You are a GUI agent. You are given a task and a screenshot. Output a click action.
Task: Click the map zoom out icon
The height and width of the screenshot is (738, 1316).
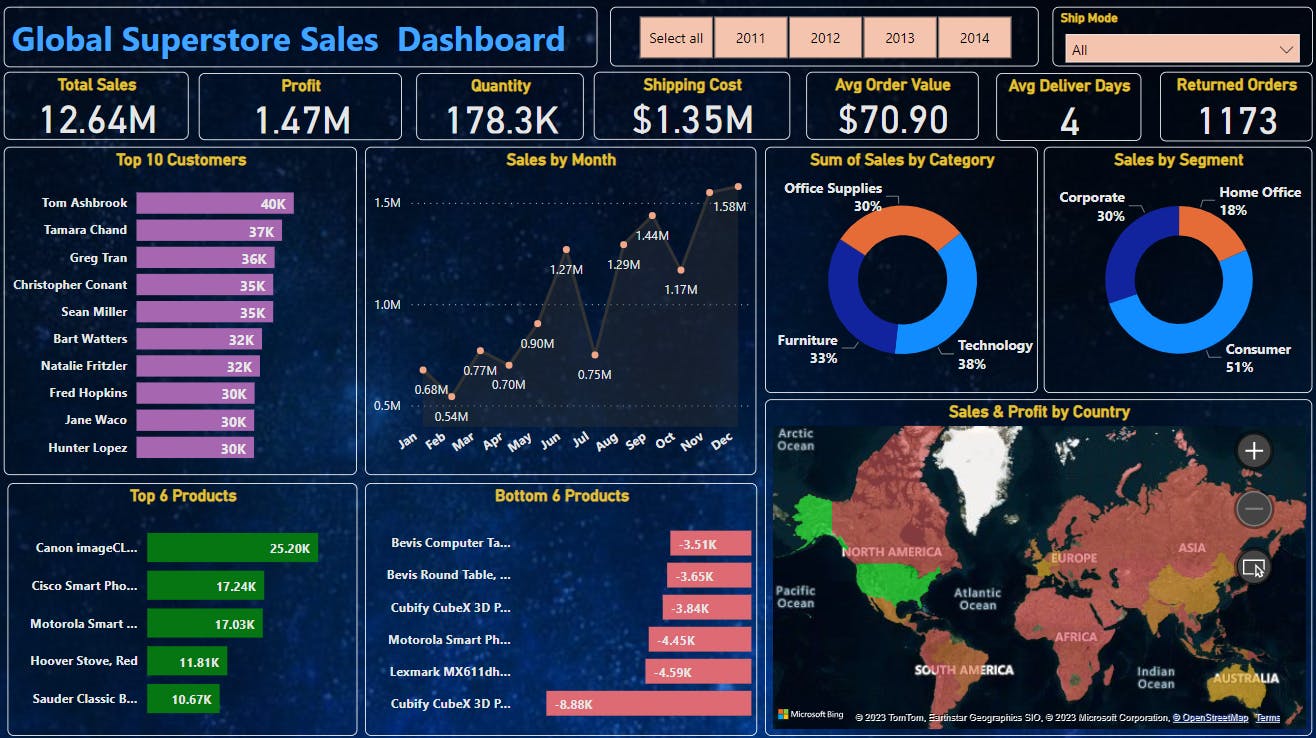tap(1253, 508)
